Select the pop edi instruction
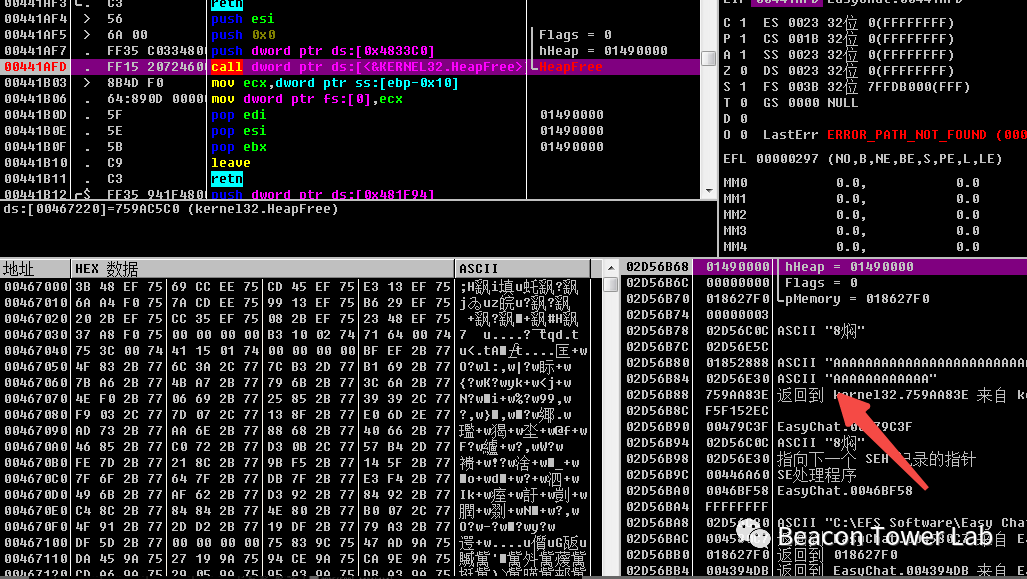The width and height of the screenshot is (1027, 579). tap(238, 115)
